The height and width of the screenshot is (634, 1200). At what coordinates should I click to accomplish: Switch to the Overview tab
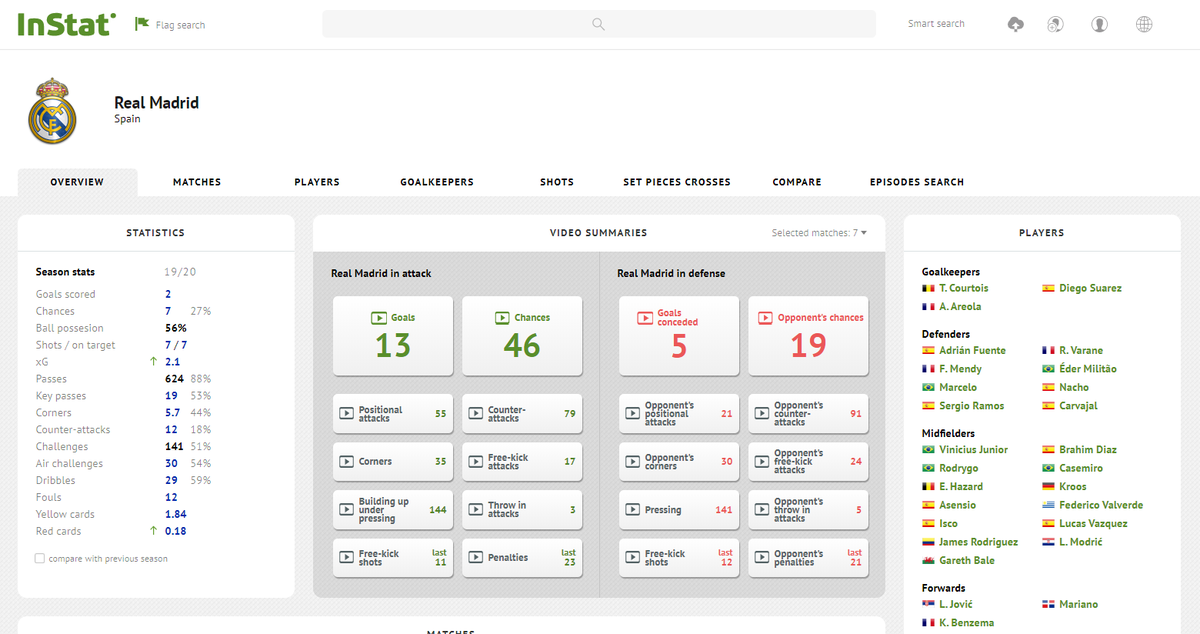(x=77, y=182)
